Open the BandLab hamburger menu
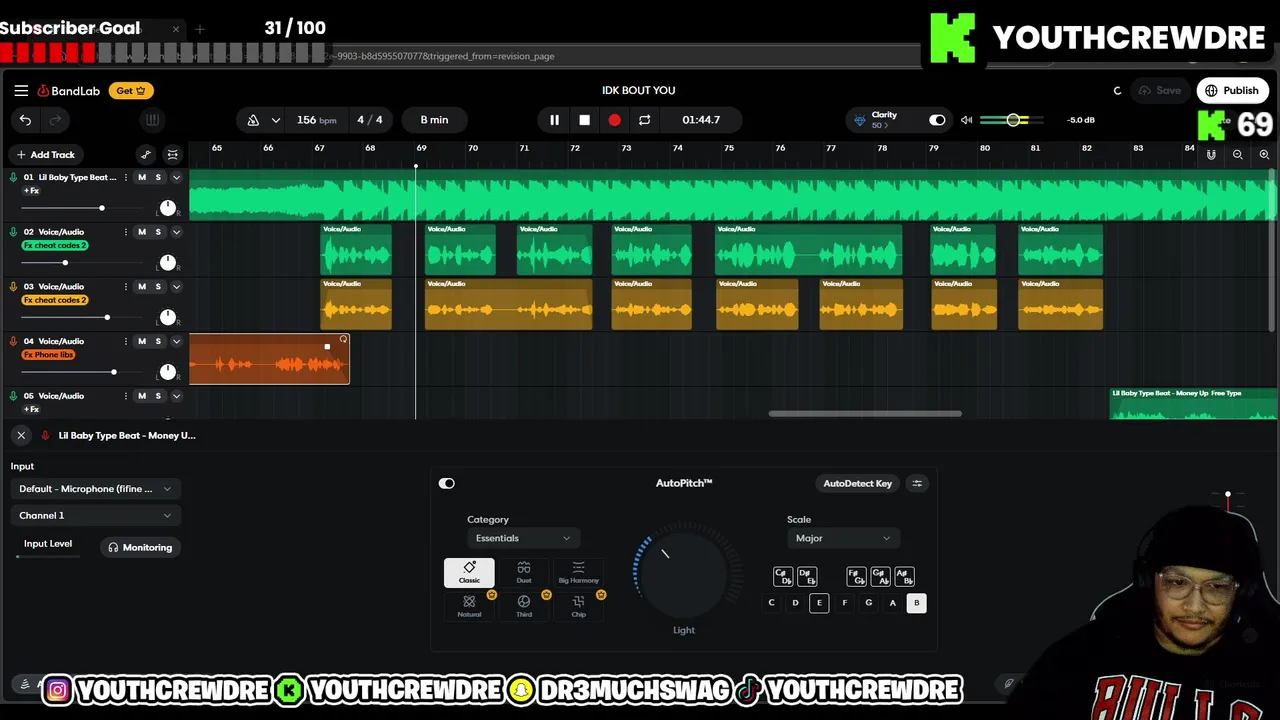1280x720 pixels. point(21,90)
